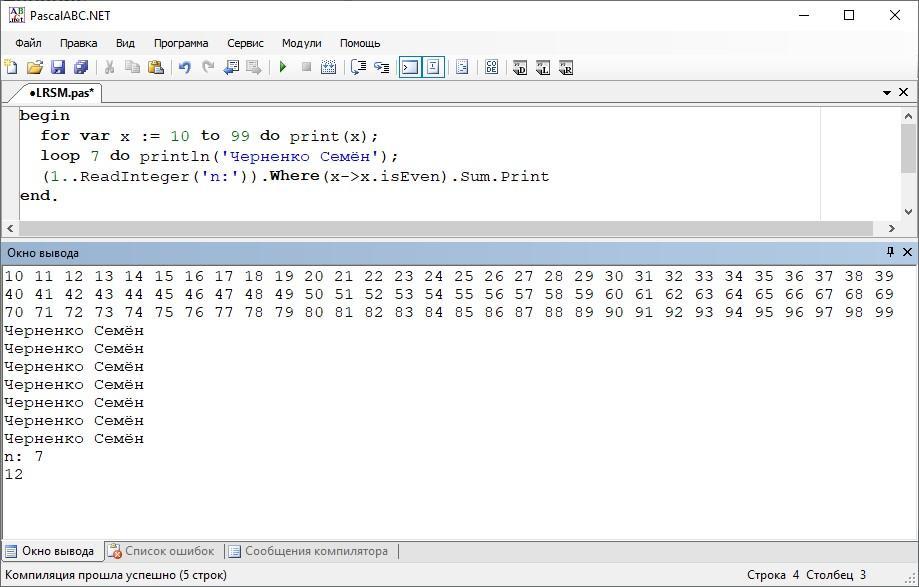
Task: Compile the program
Action: pos(329,67)
